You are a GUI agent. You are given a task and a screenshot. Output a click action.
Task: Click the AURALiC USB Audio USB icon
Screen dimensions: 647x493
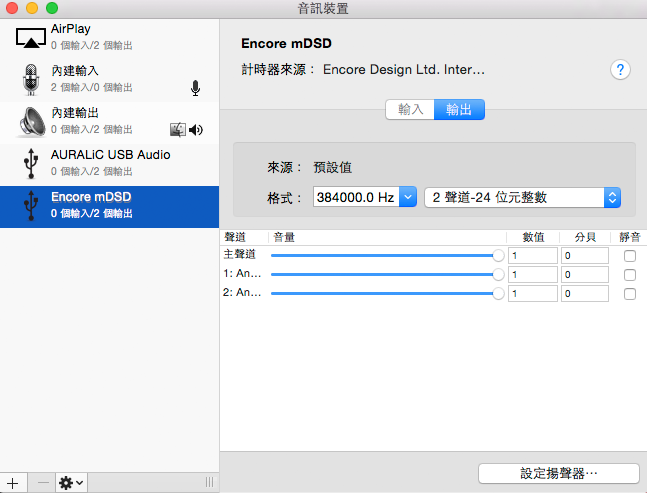pos(31,164)
